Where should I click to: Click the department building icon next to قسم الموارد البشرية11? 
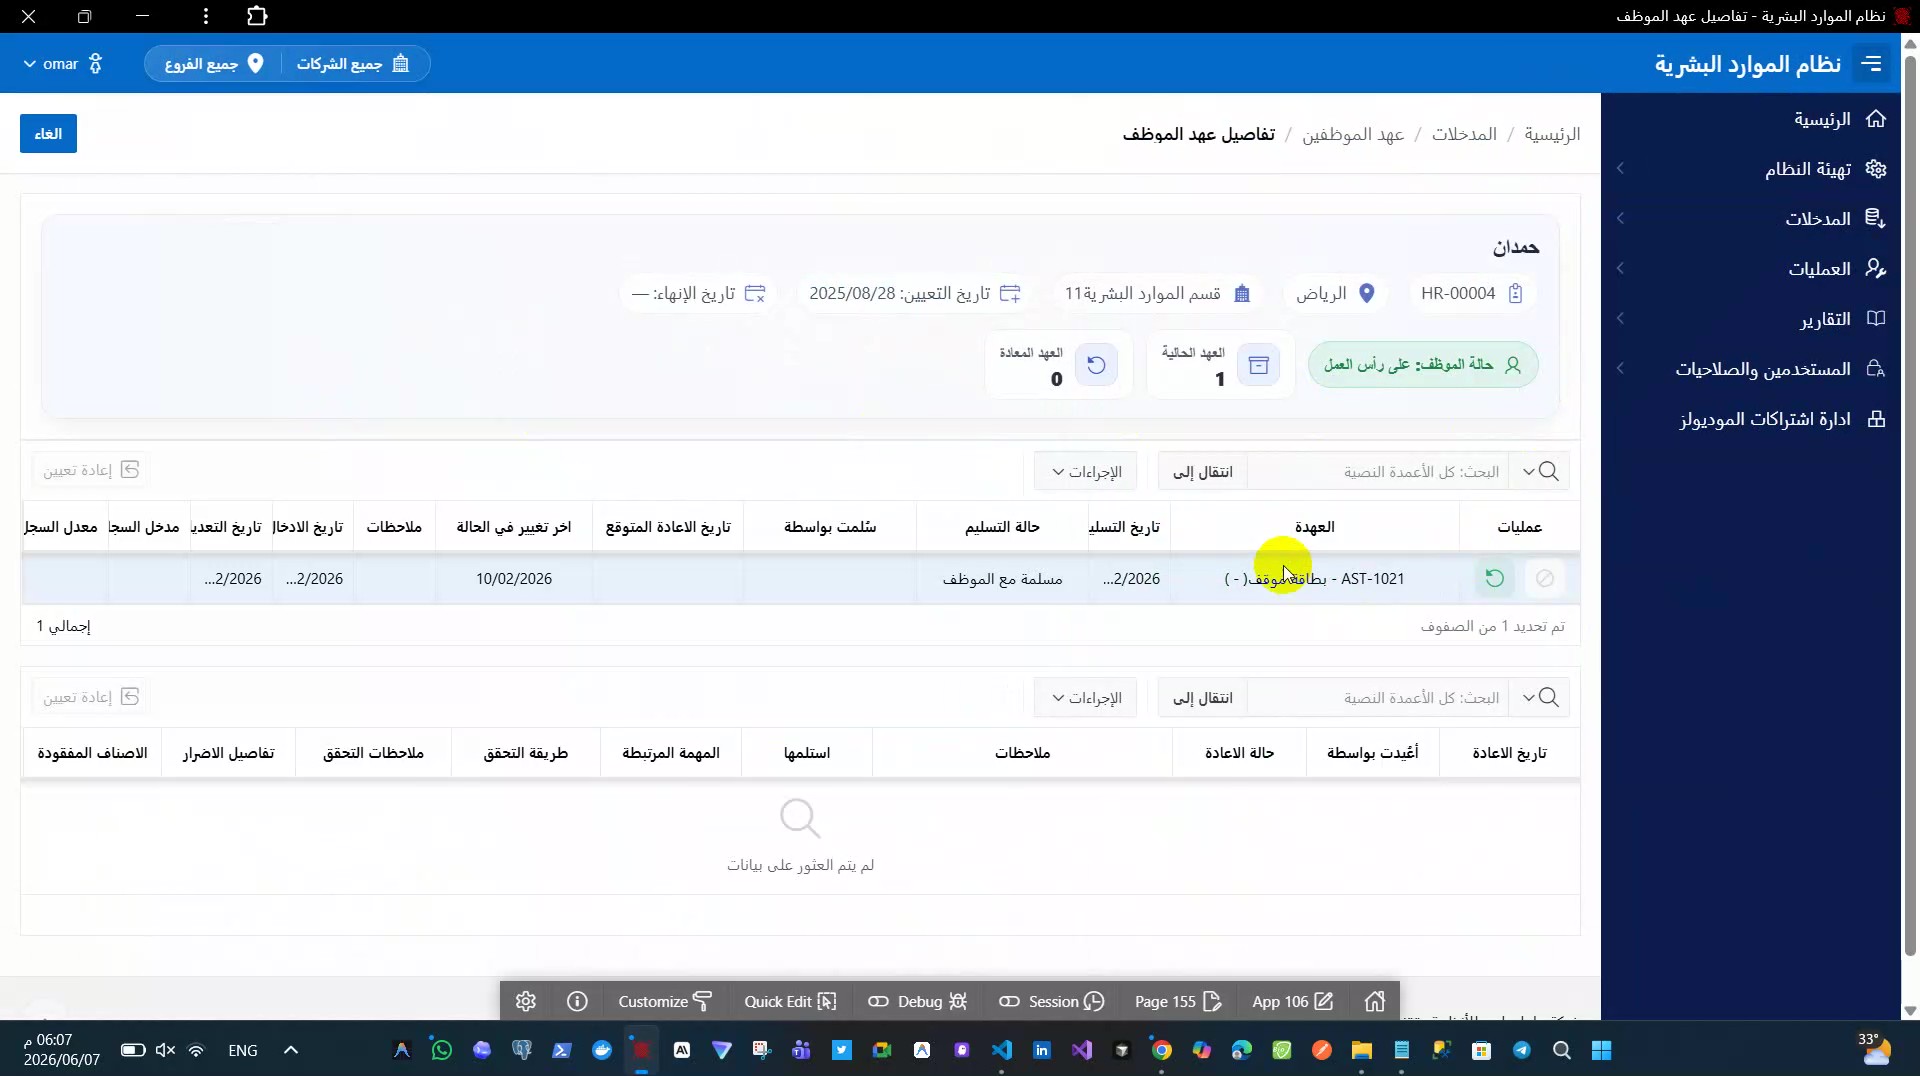tap(1242, 293)
